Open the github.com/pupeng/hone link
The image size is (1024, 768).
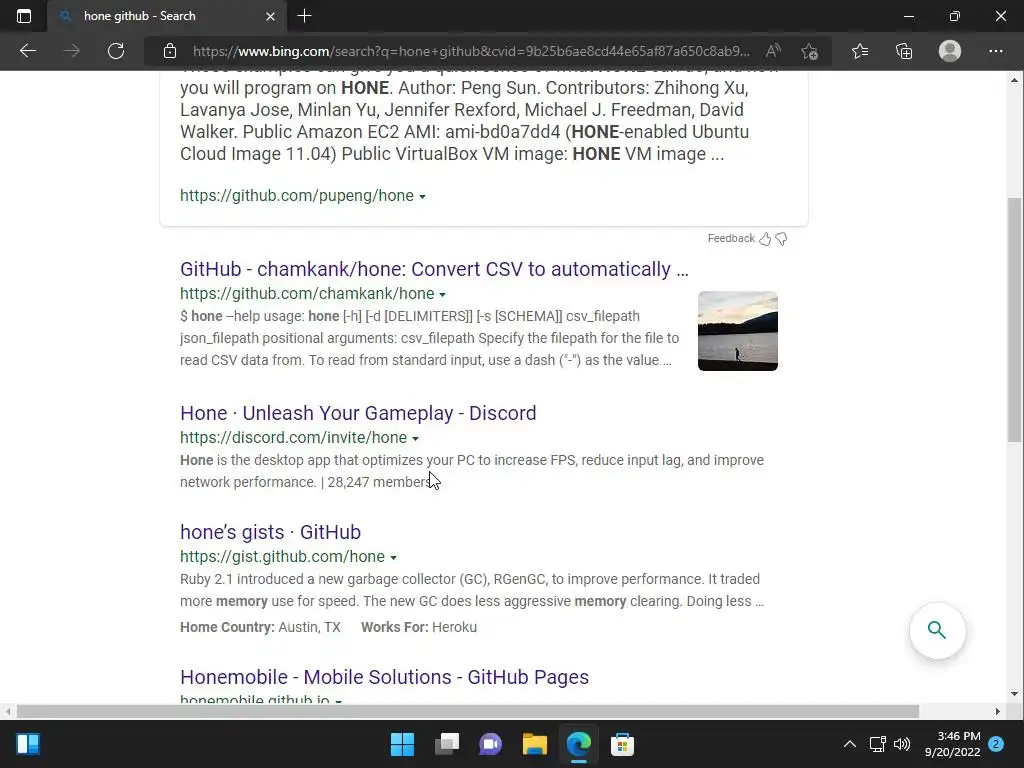[296, 195]
